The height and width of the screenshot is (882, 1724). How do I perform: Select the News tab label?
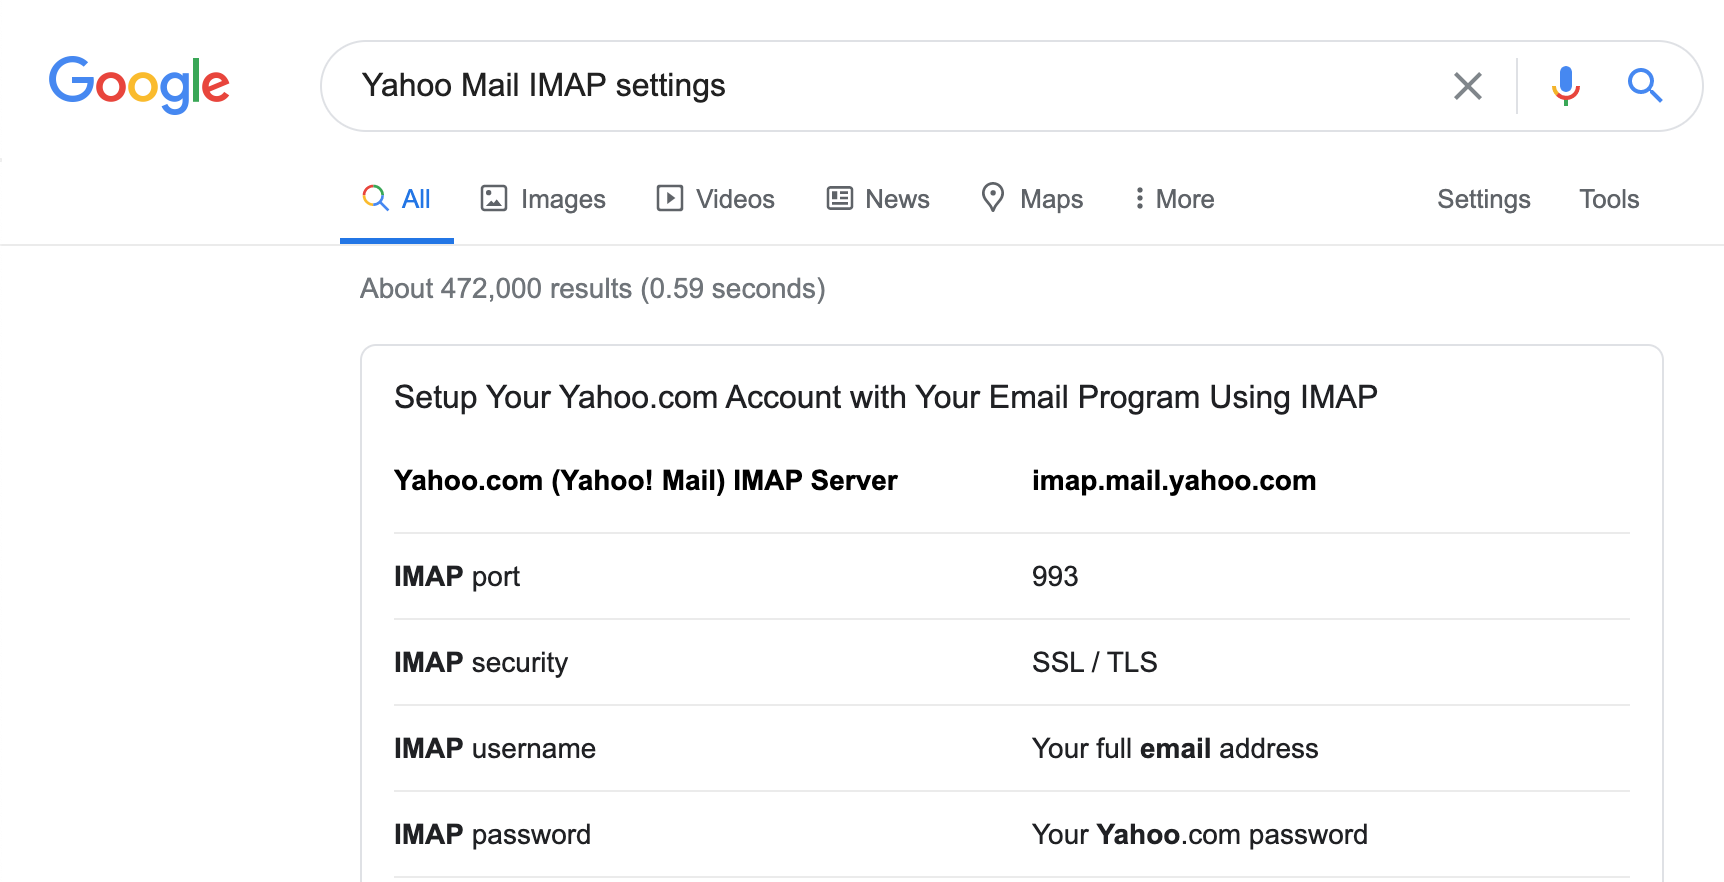(x=897, y=199)
